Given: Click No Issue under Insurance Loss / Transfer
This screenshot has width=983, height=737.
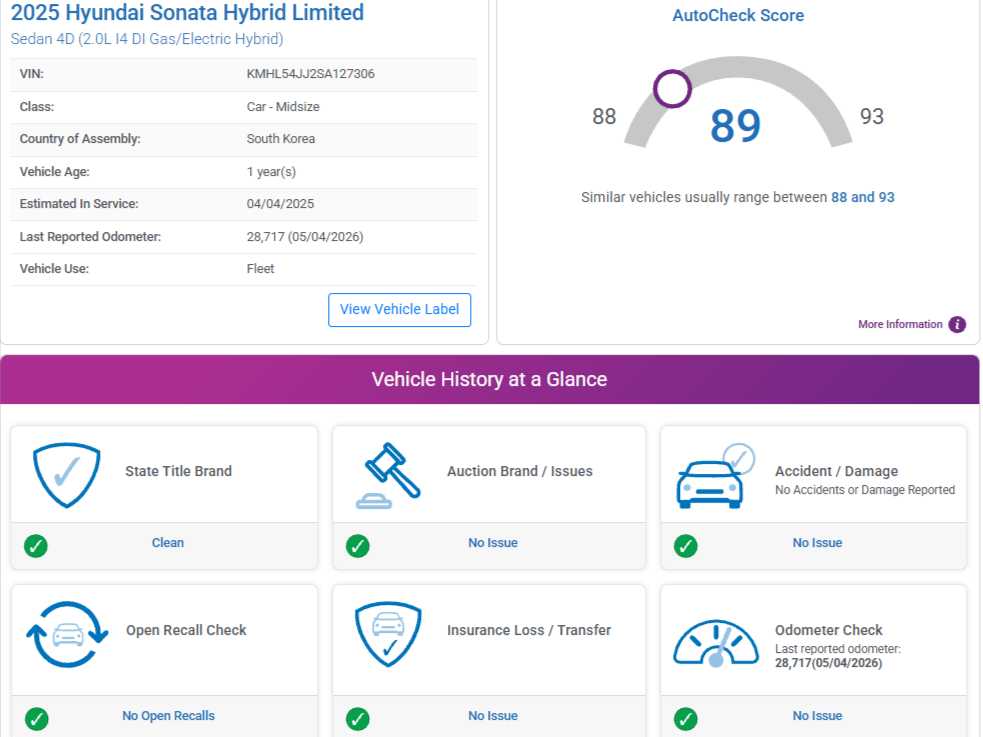Looking at the screenshot, I should 493,716.
